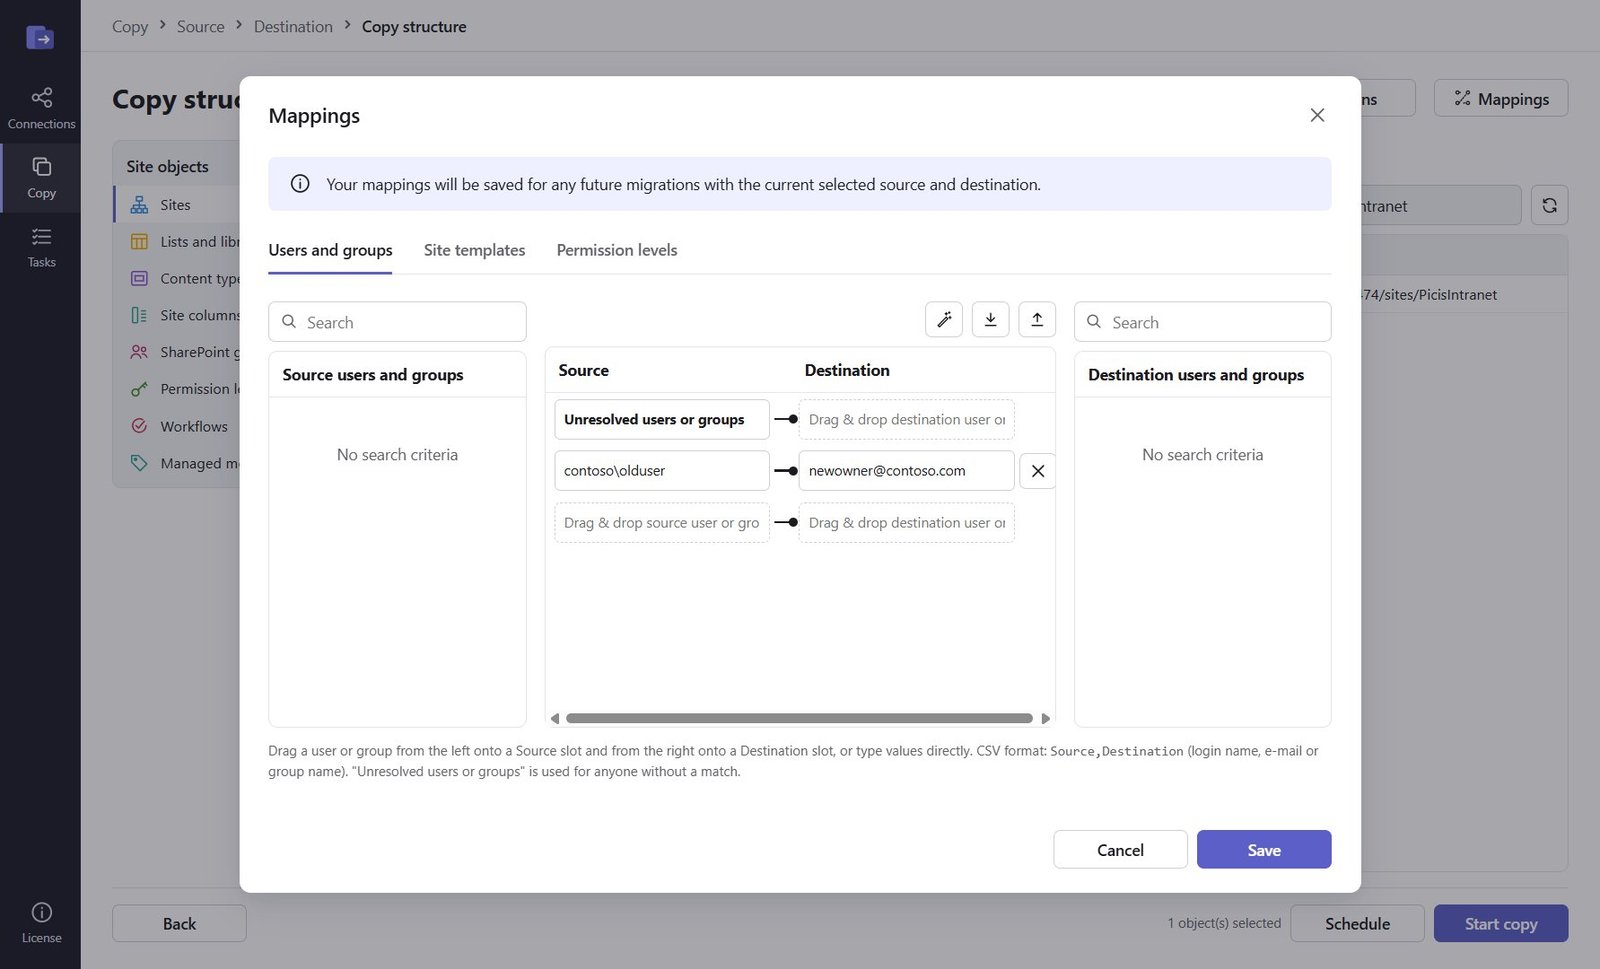1600x969 pixels.
Task: Switch to Users and groups tab
Action: pos(330,250)
